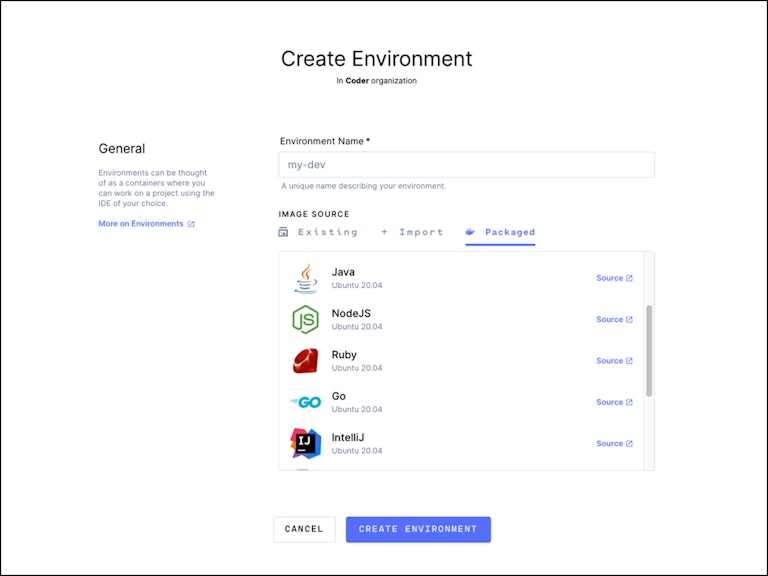Click Ubuntu 20.04 under IntelliJ
Screen dimensions: 768x576
pyautogui.click(x=357, y=451)
